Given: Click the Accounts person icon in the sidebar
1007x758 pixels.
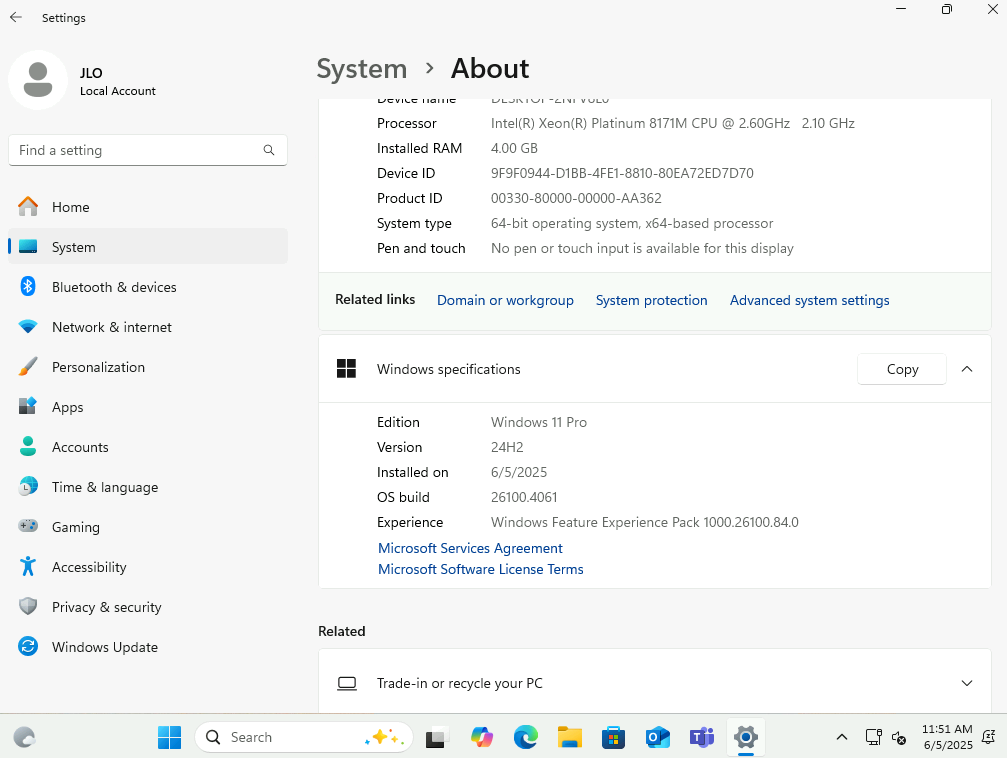Looking at the screenshot, I should (x=28, y=446).
